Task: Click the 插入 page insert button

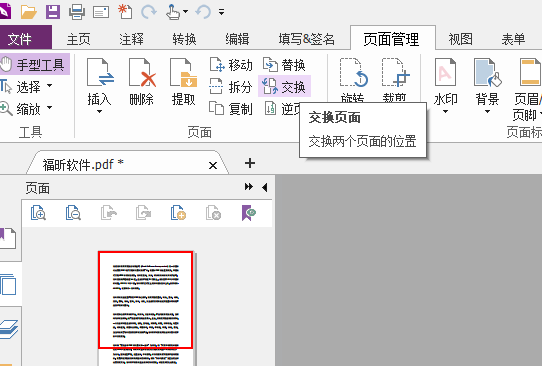Action: coord(100,85)
